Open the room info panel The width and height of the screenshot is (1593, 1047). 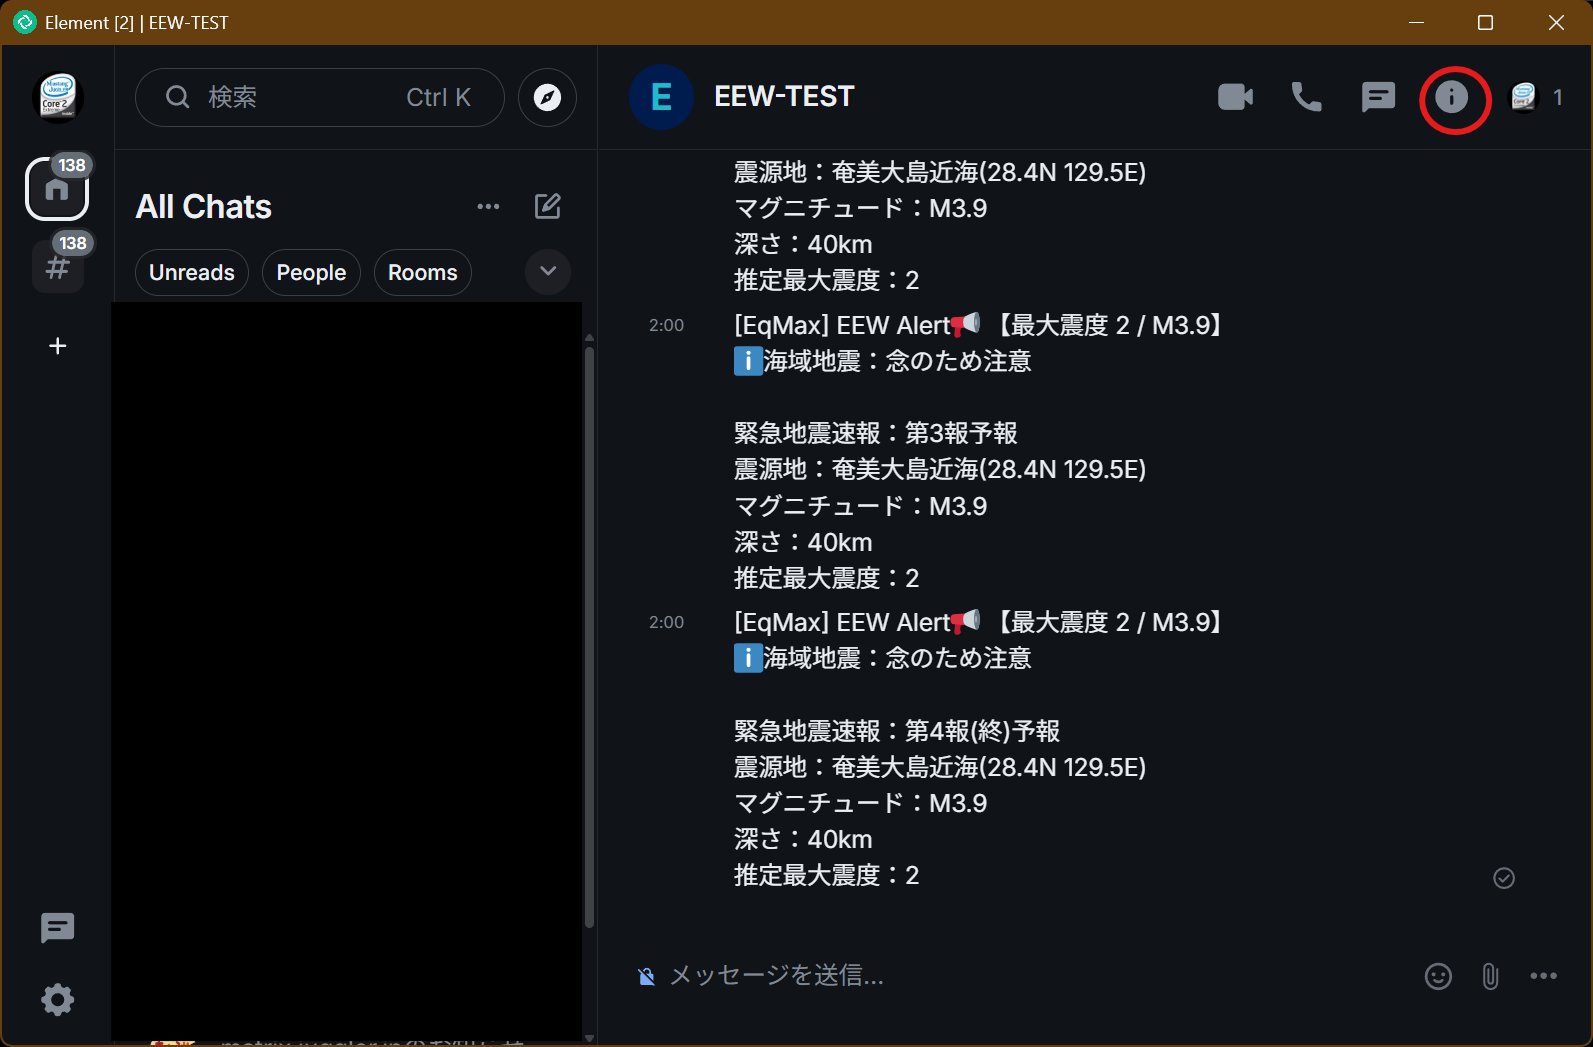point(1452,97)
